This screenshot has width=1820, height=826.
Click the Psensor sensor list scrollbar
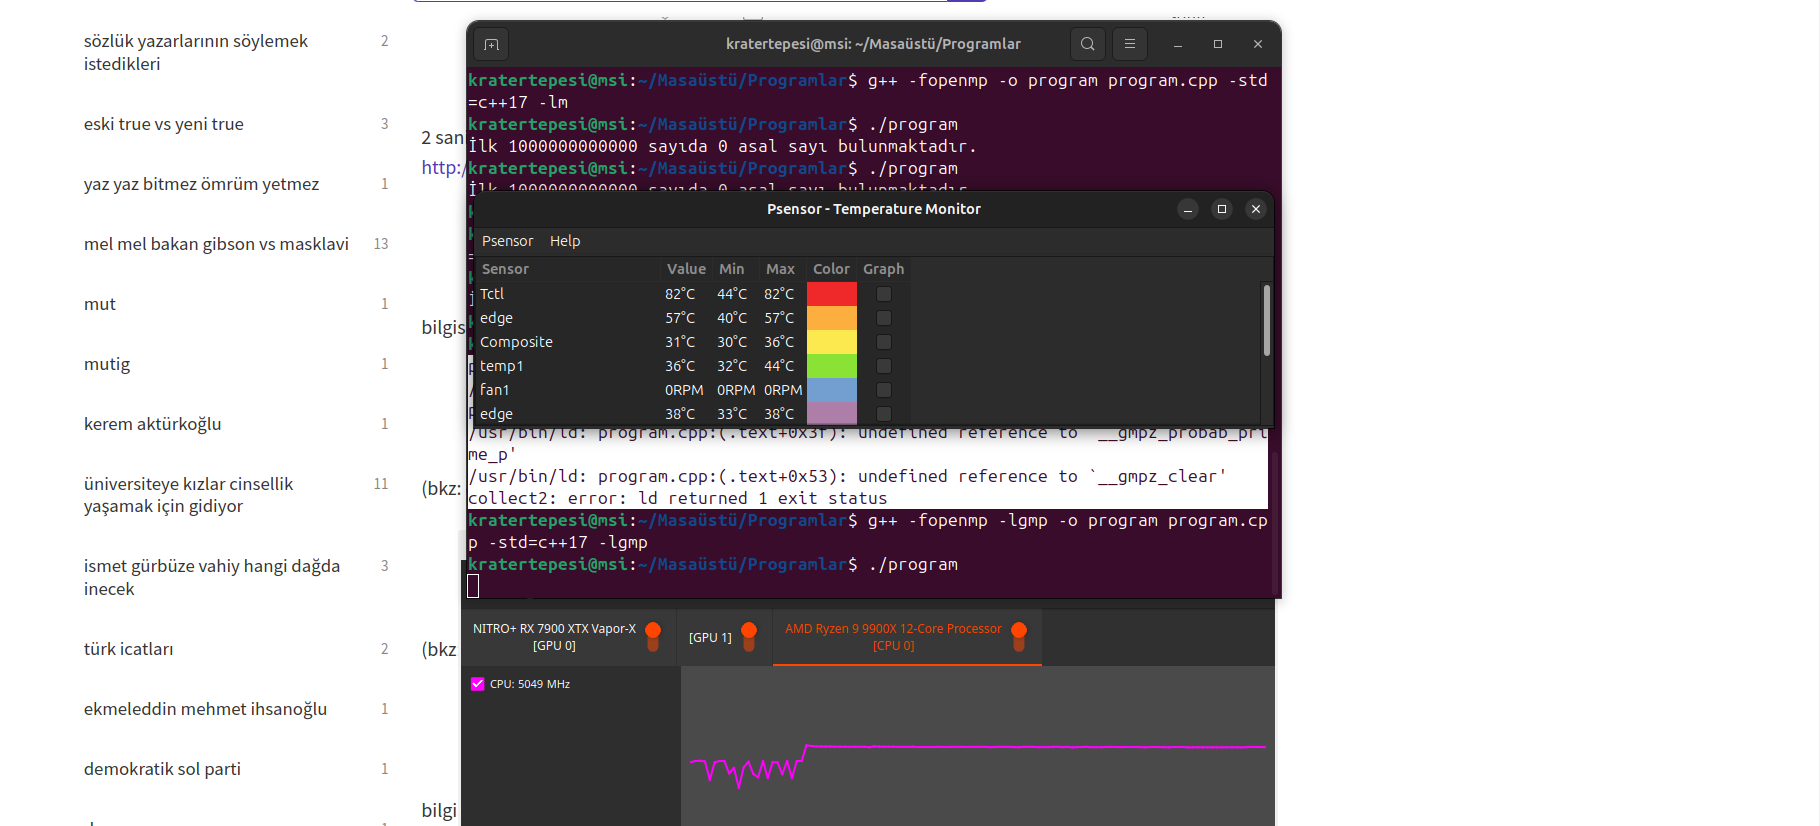[x=1266, y=320]
